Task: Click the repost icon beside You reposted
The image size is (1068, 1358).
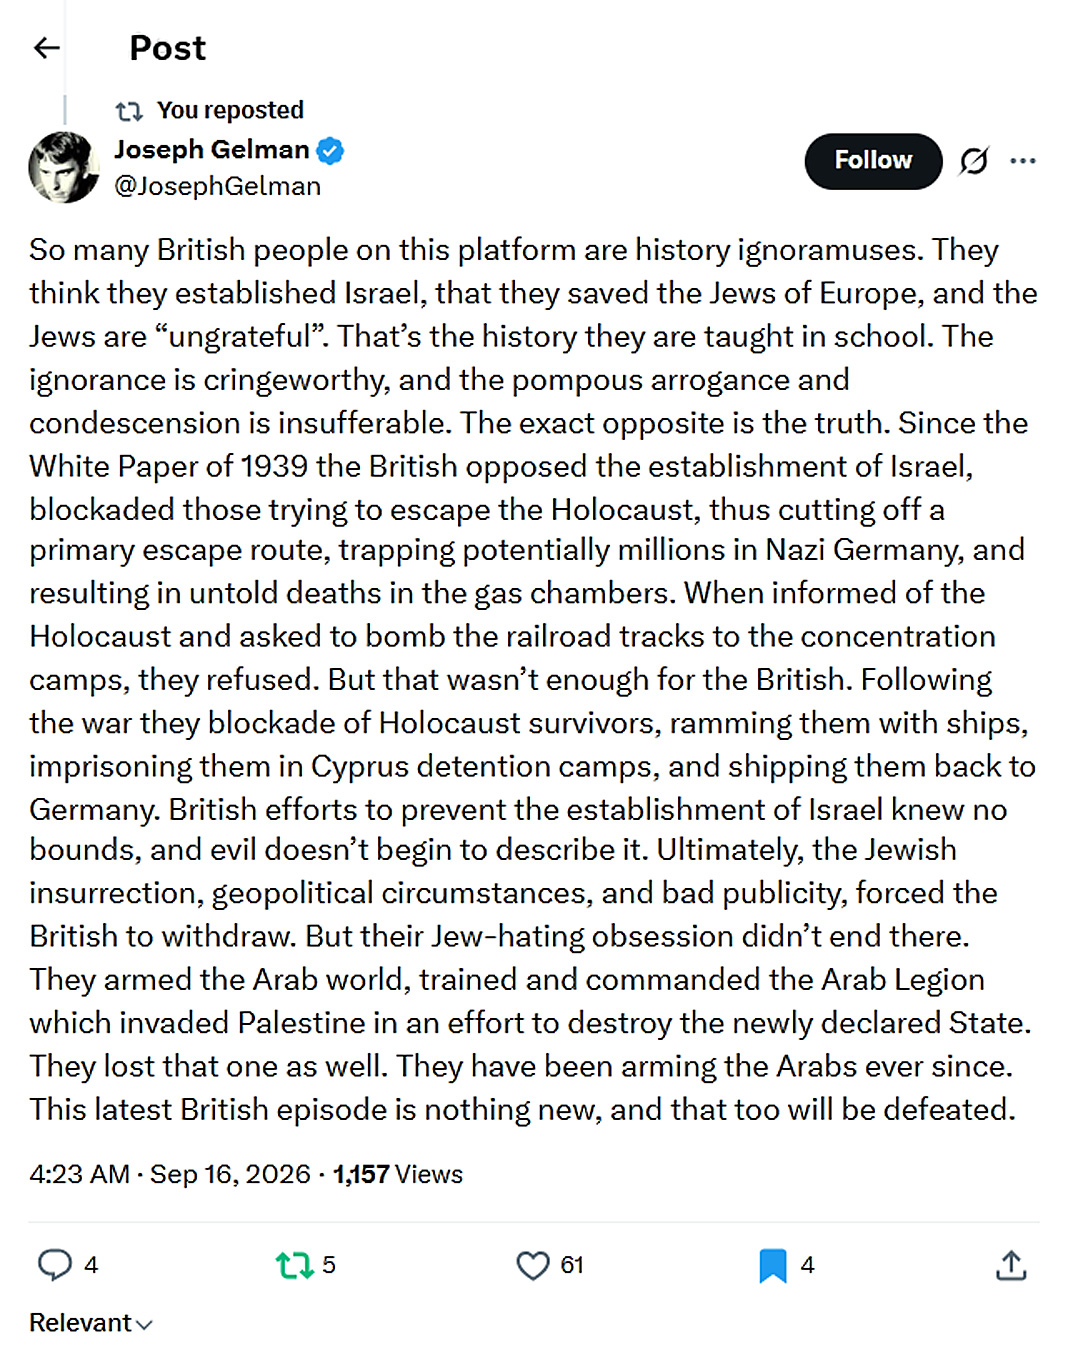Action: coord(129,111)
